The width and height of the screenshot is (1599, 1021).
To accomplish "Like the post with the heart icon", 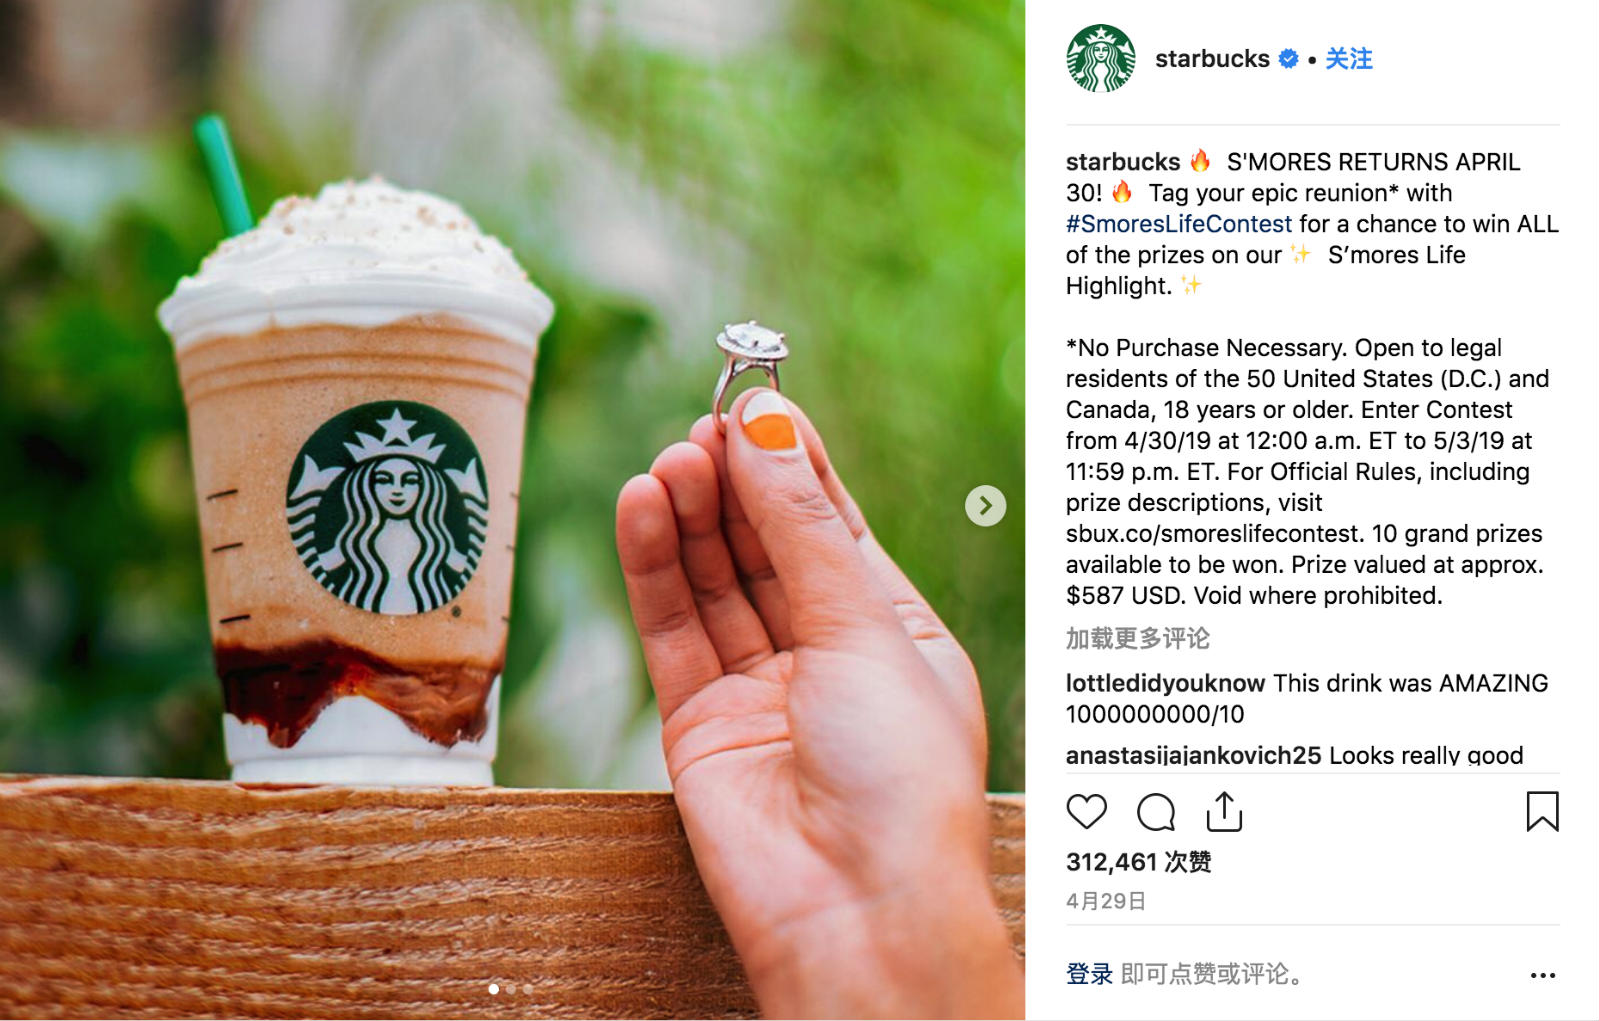I will (1086, 811).
